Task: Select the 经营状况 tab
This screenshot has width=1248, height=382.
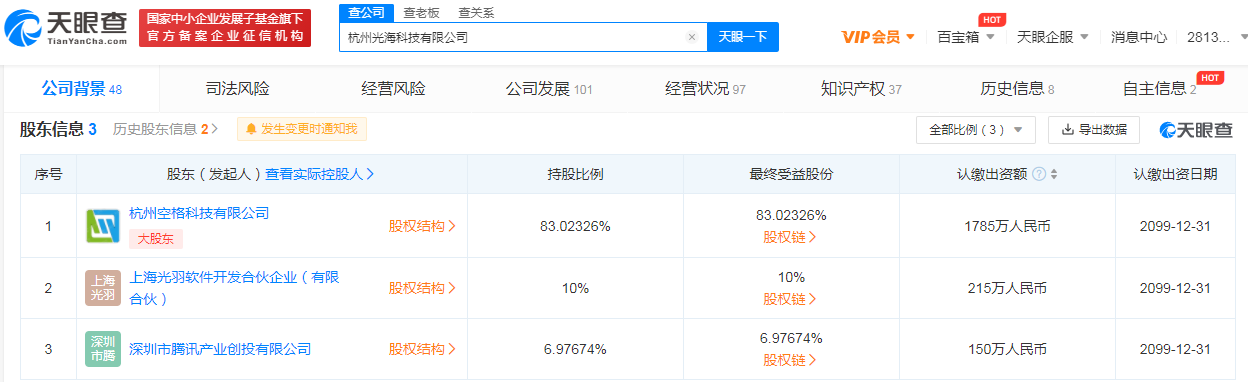Action: 705,89
